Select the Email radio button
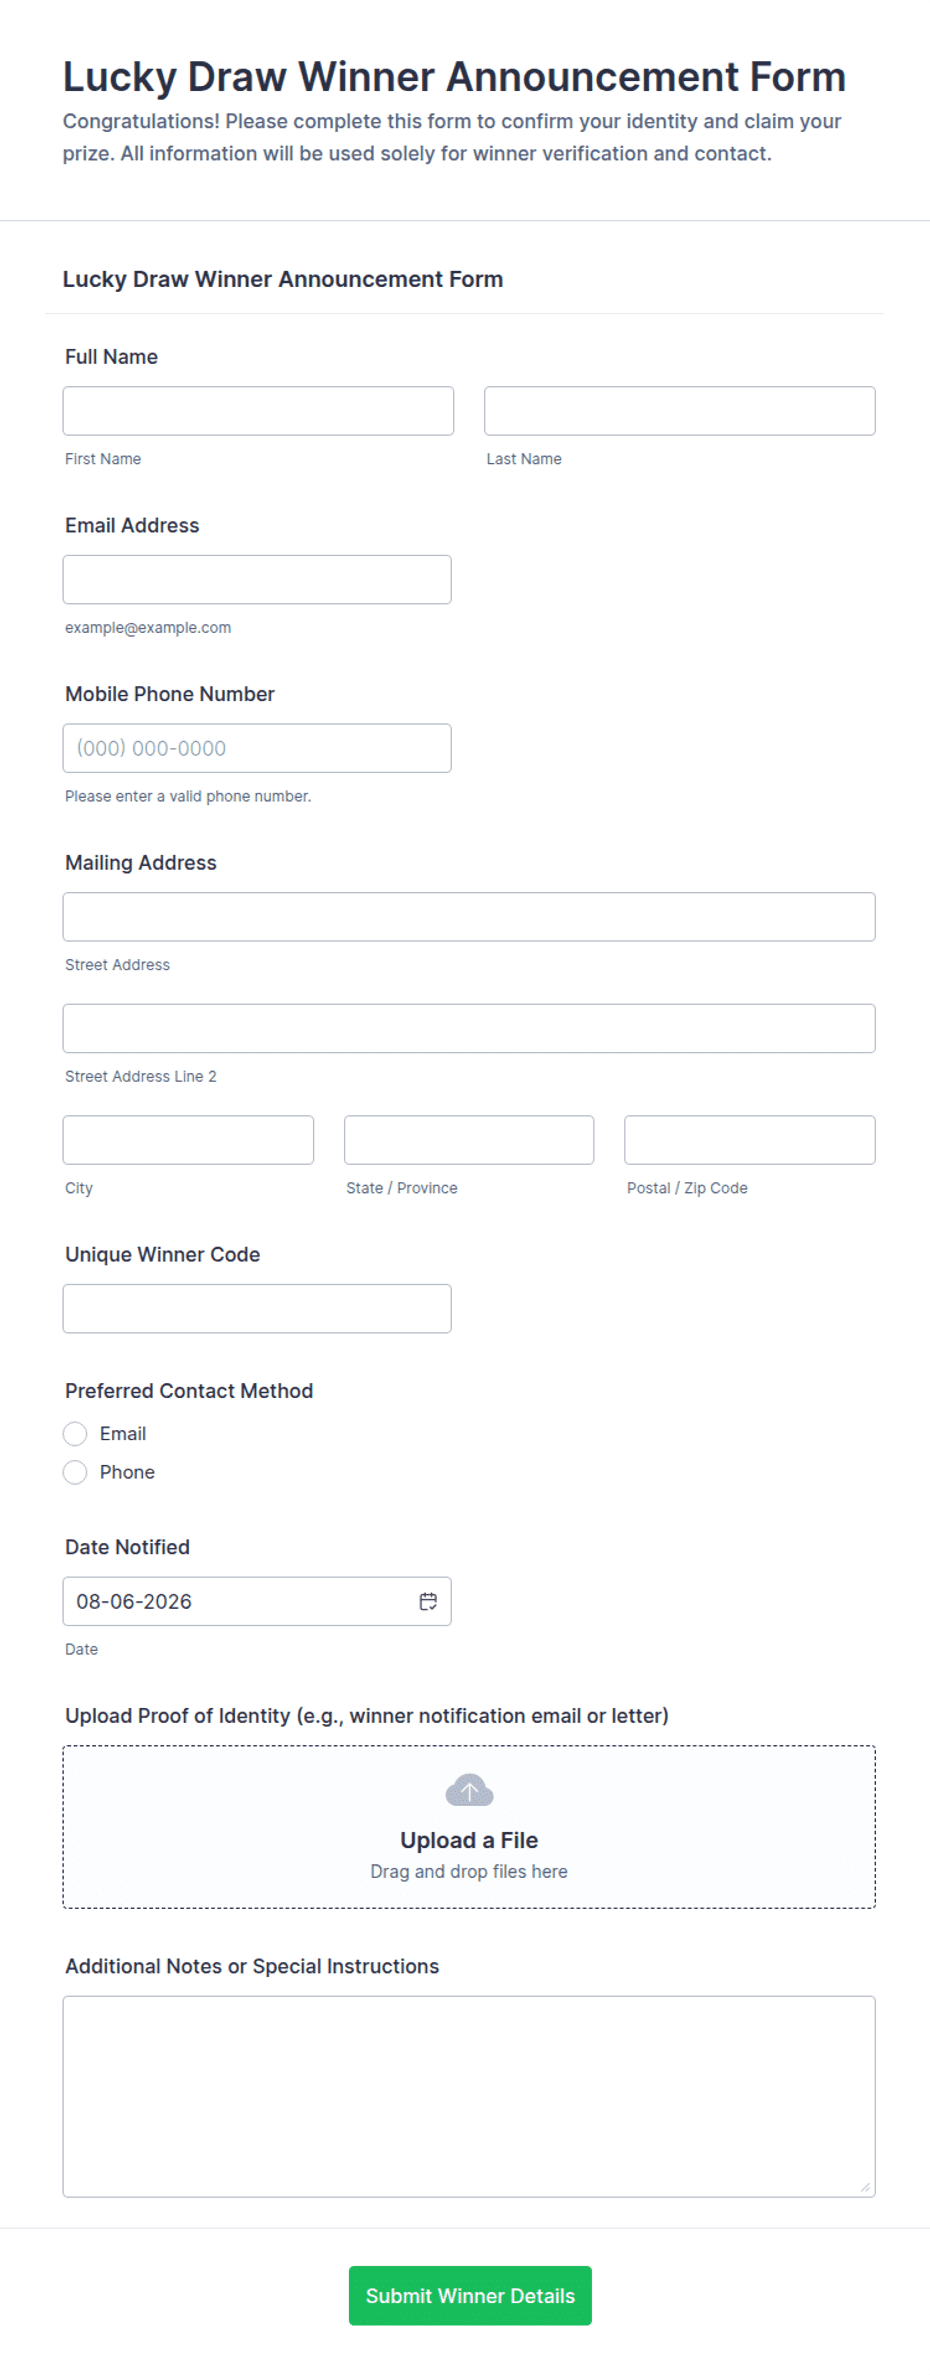The height and width of the screenshot is (2375, 930). (x=75, y=1434)
